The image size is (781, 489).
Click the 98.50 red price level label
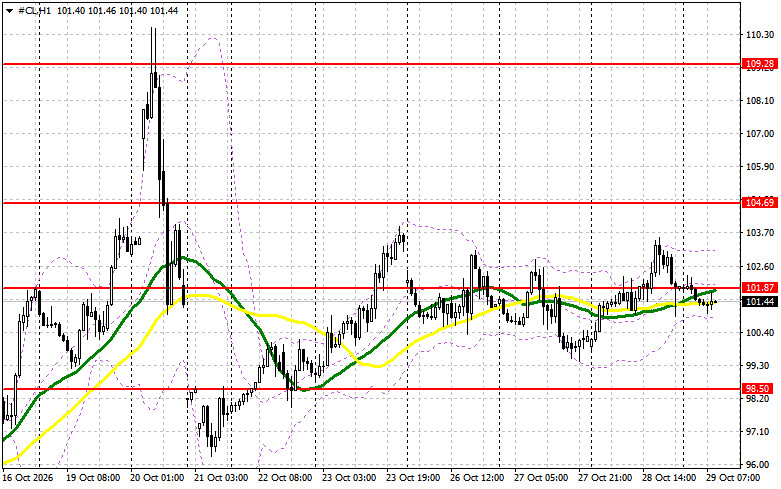tap(758, 388)
